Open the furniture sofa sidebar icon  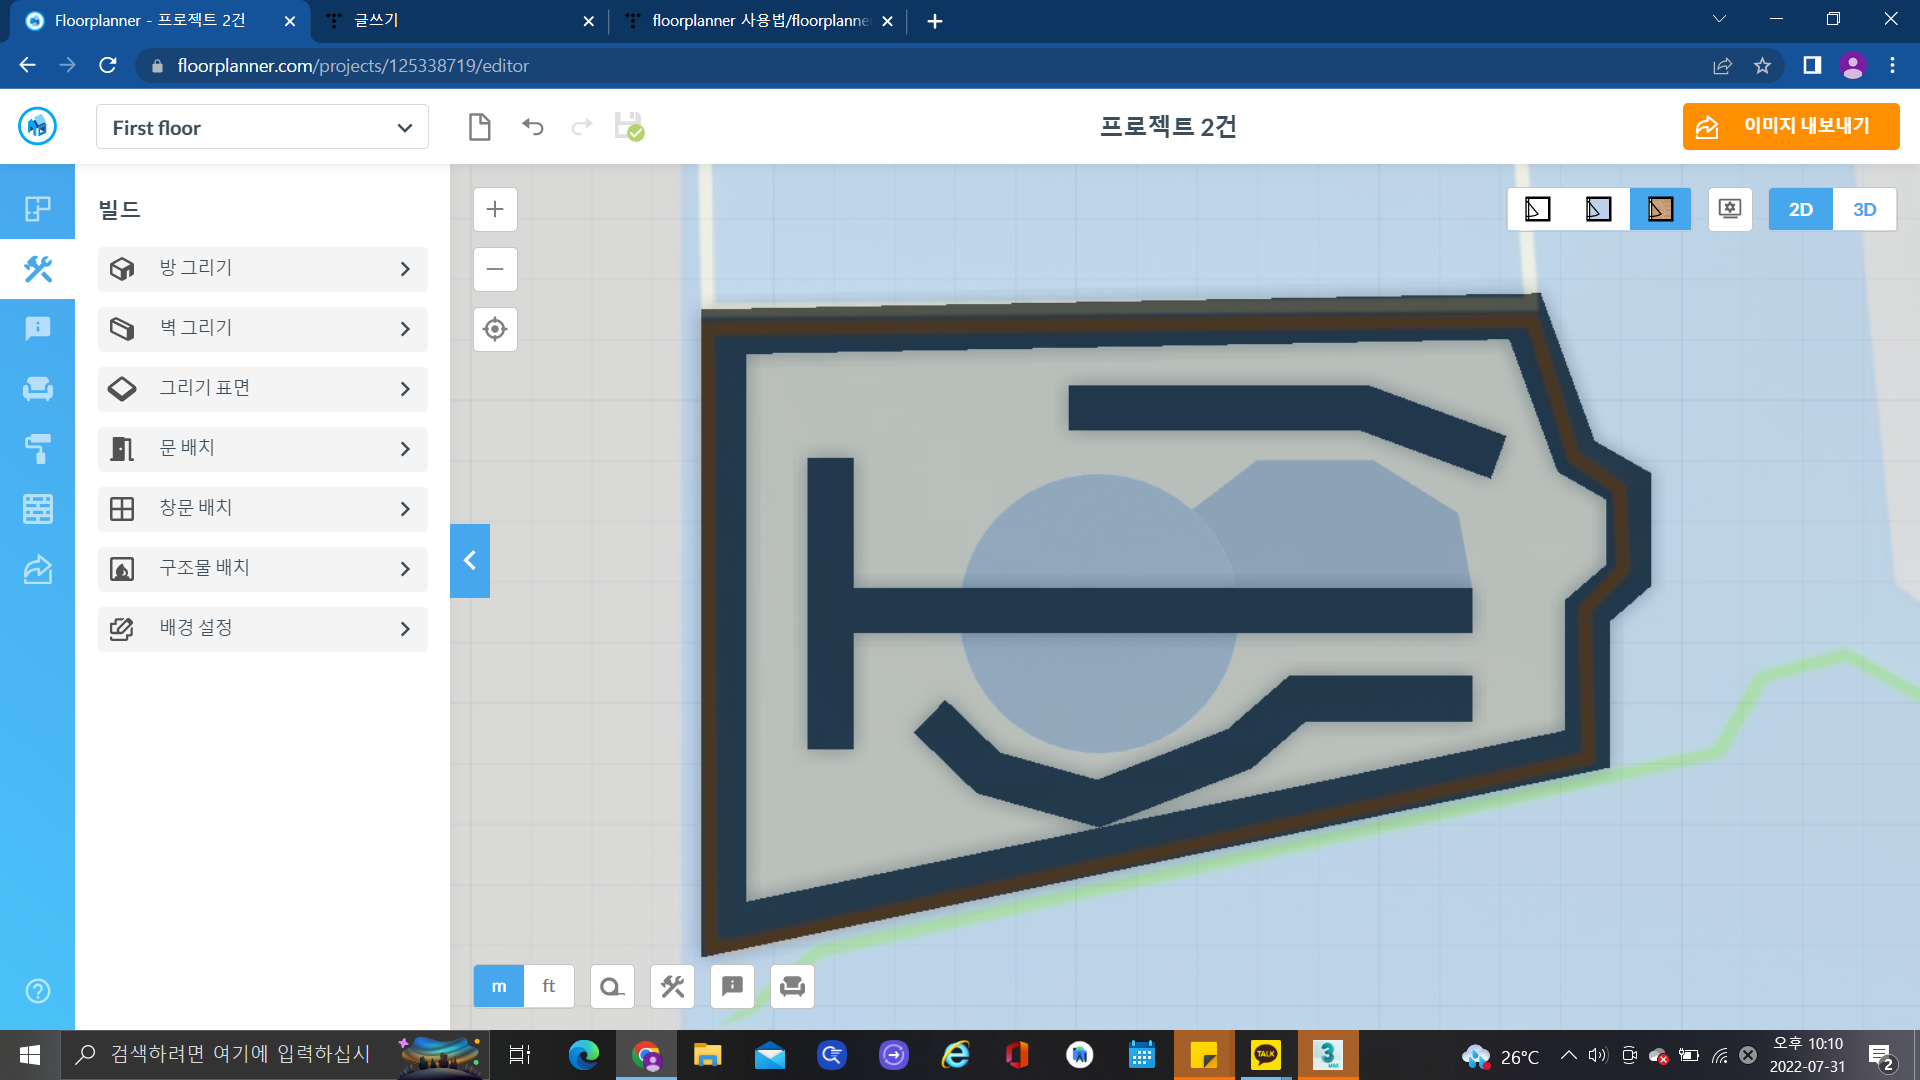37,389
